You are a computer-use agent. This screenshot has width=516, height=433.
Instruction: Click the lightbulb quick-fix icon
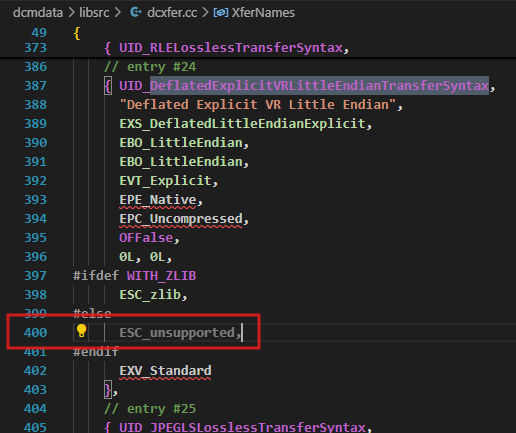coord(81,331)
